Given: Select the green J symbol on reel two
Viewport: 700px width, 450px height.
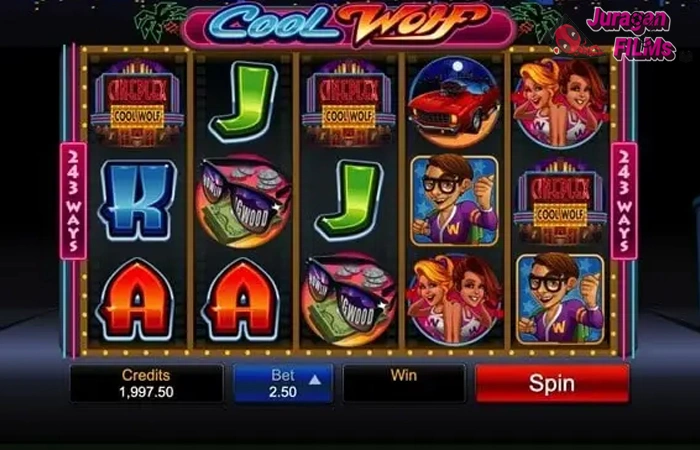Looking at the screenshot, I should coord(243,101).
